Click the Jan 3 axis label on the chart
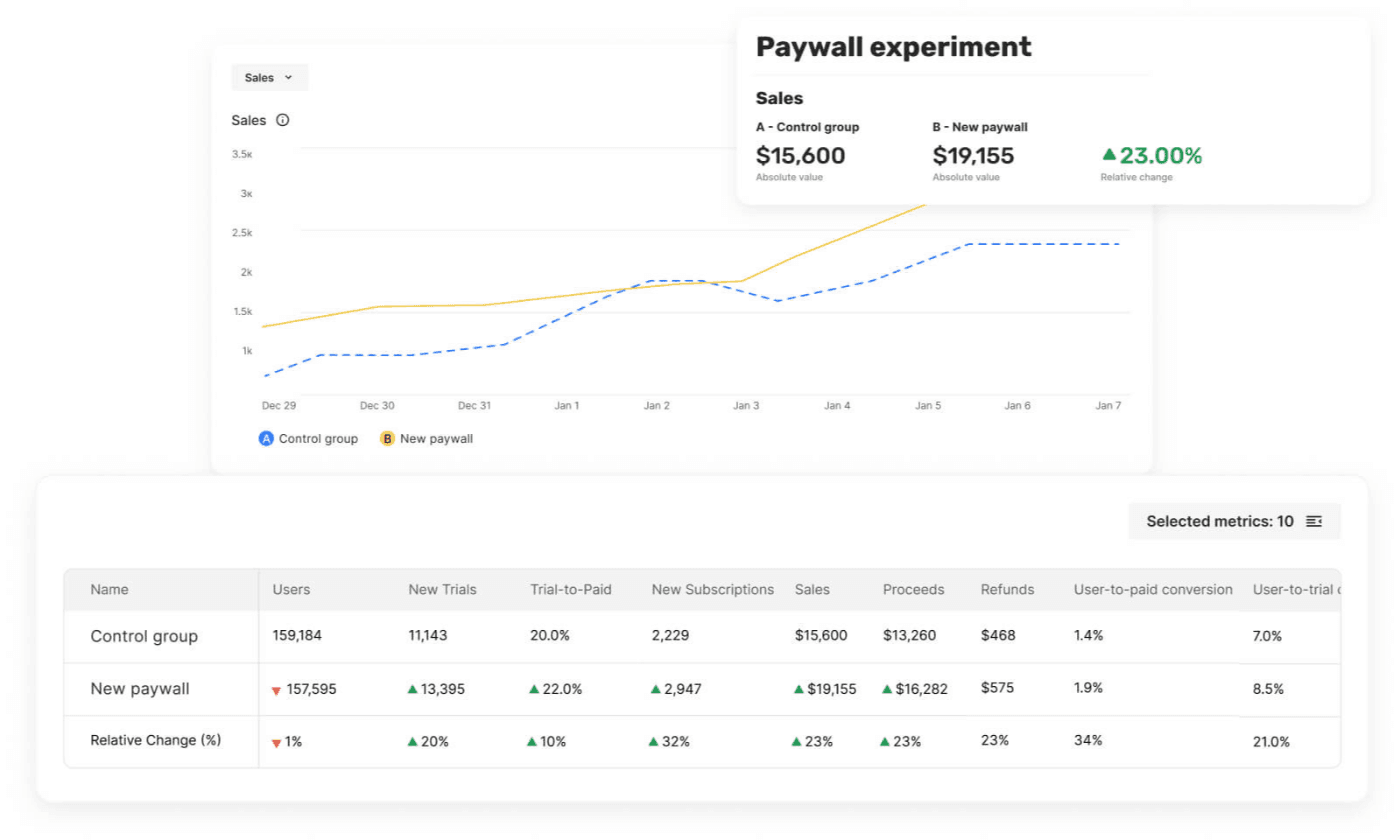The width and height of the screenshot is (1400, 840). point(747,405)
